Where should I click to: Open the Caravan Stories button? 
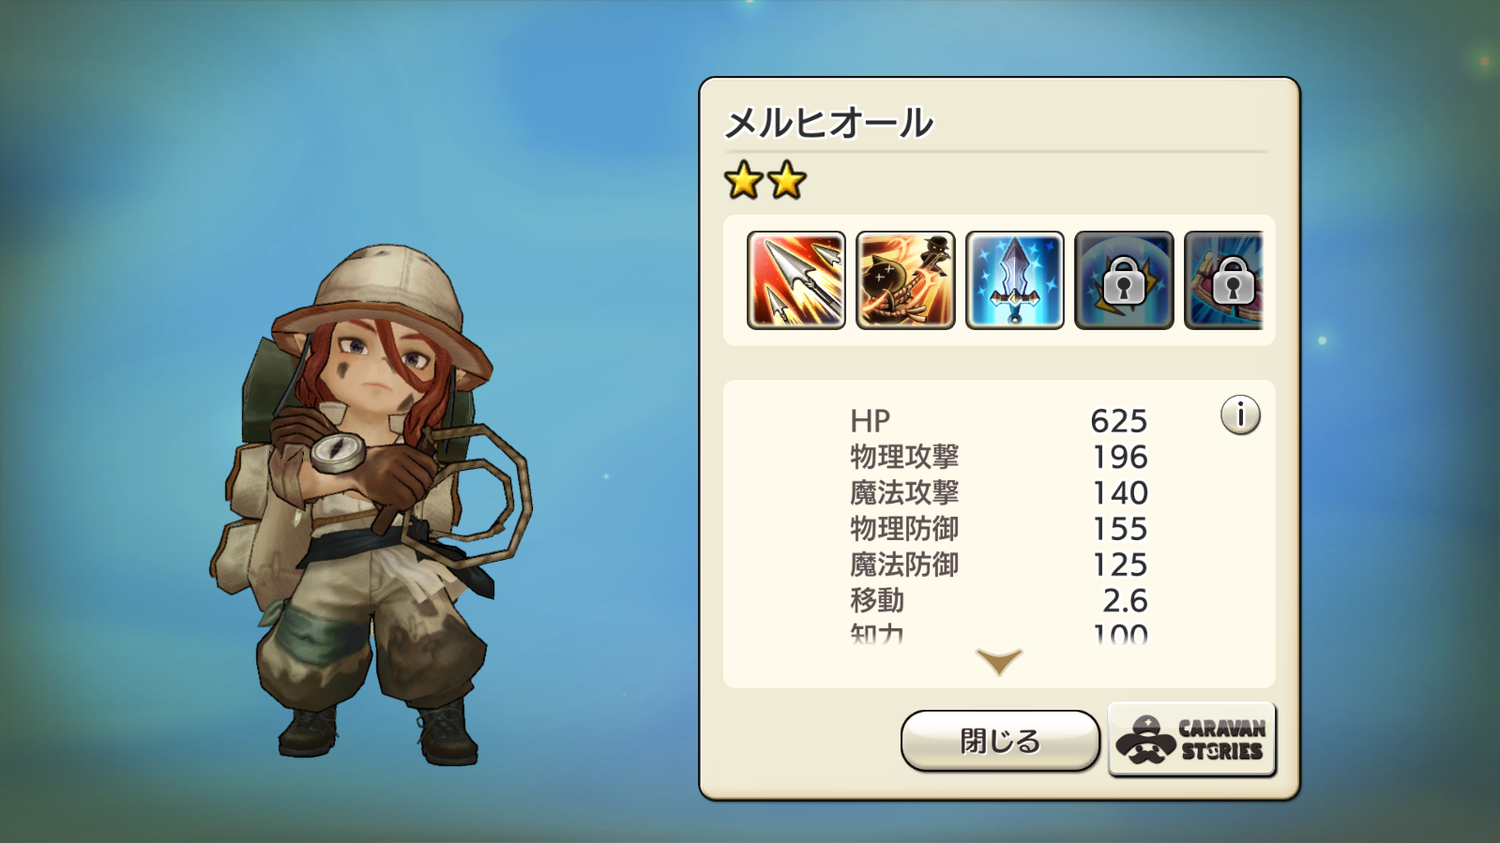coord(1192,739)
